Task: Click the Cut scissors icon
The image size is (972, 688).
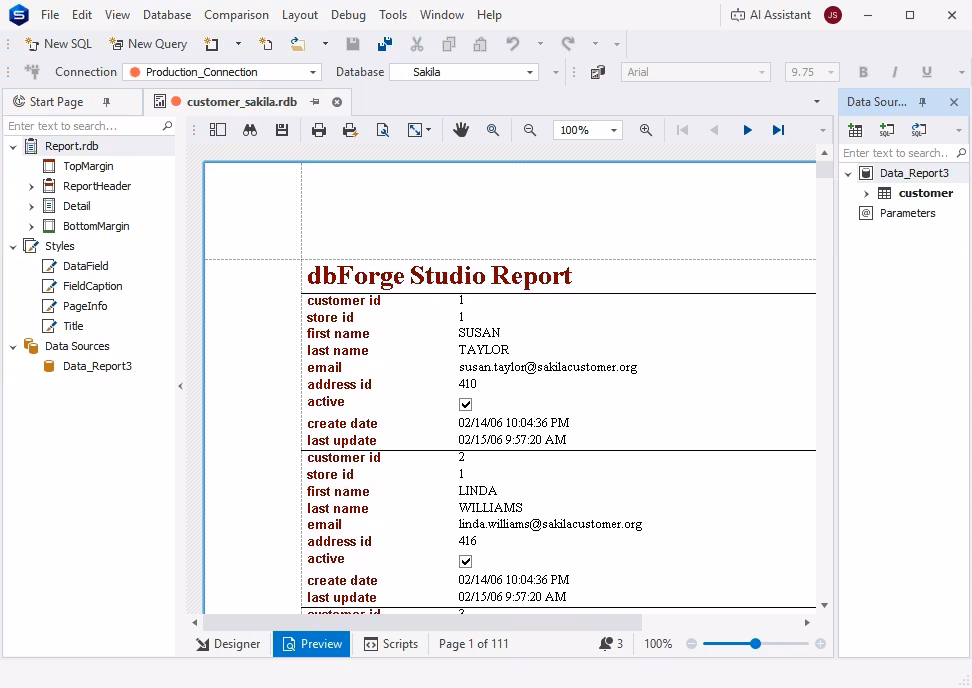Action: coord(417,44)
